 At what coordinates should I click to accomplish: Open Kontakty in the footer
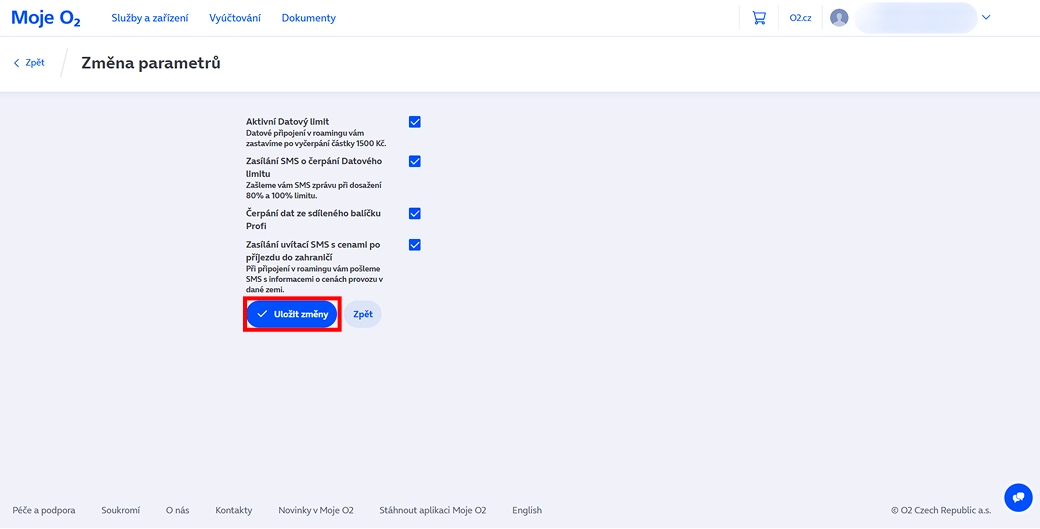click(234, 510)
